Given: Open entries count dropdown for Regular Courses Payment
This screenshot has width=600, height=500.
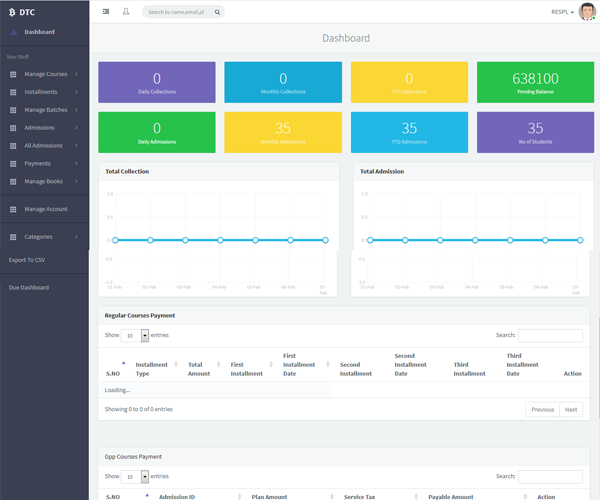Looking at the screenshot, I should 135,336.
